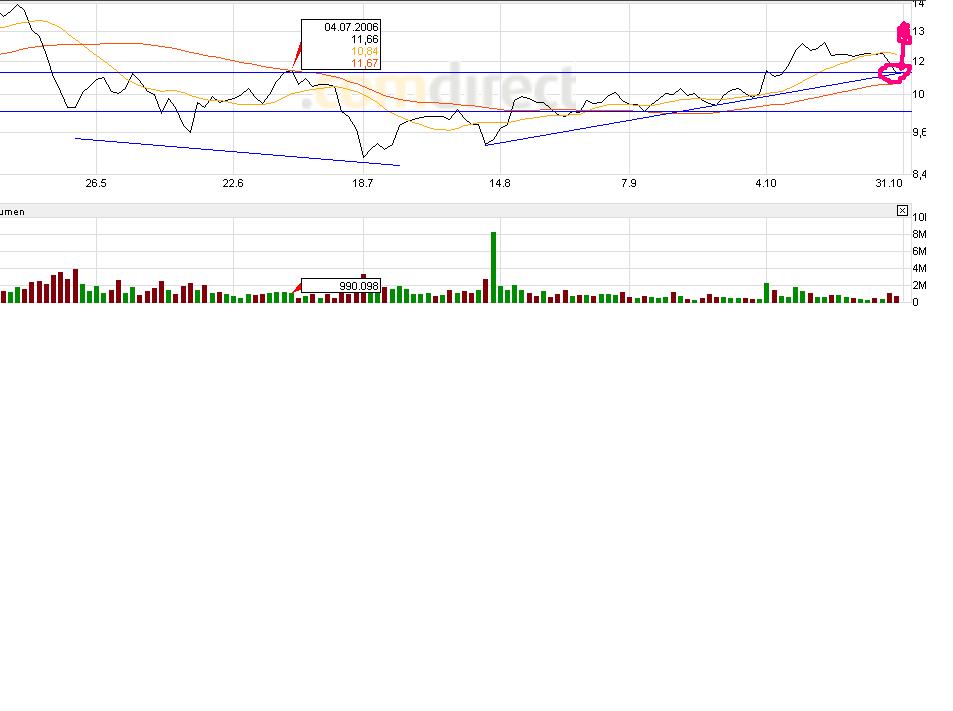Click the 31.10 date label on the time axis

[889, 183]
